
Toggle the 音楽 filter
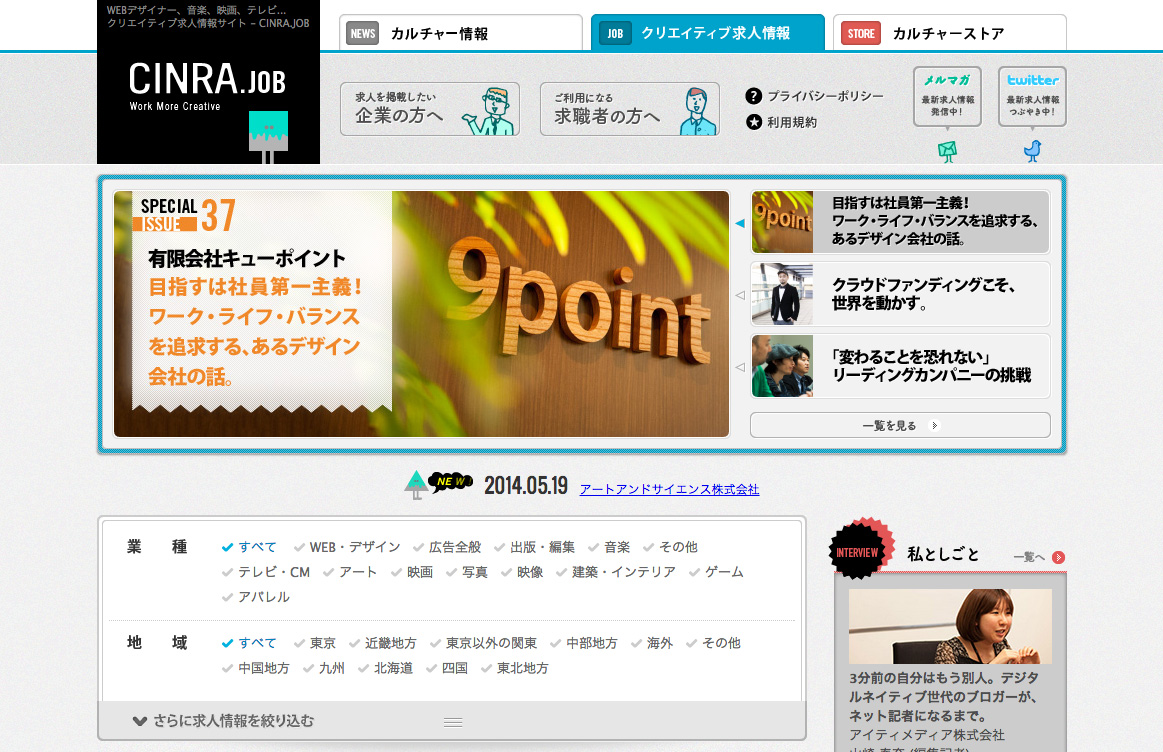609,547
